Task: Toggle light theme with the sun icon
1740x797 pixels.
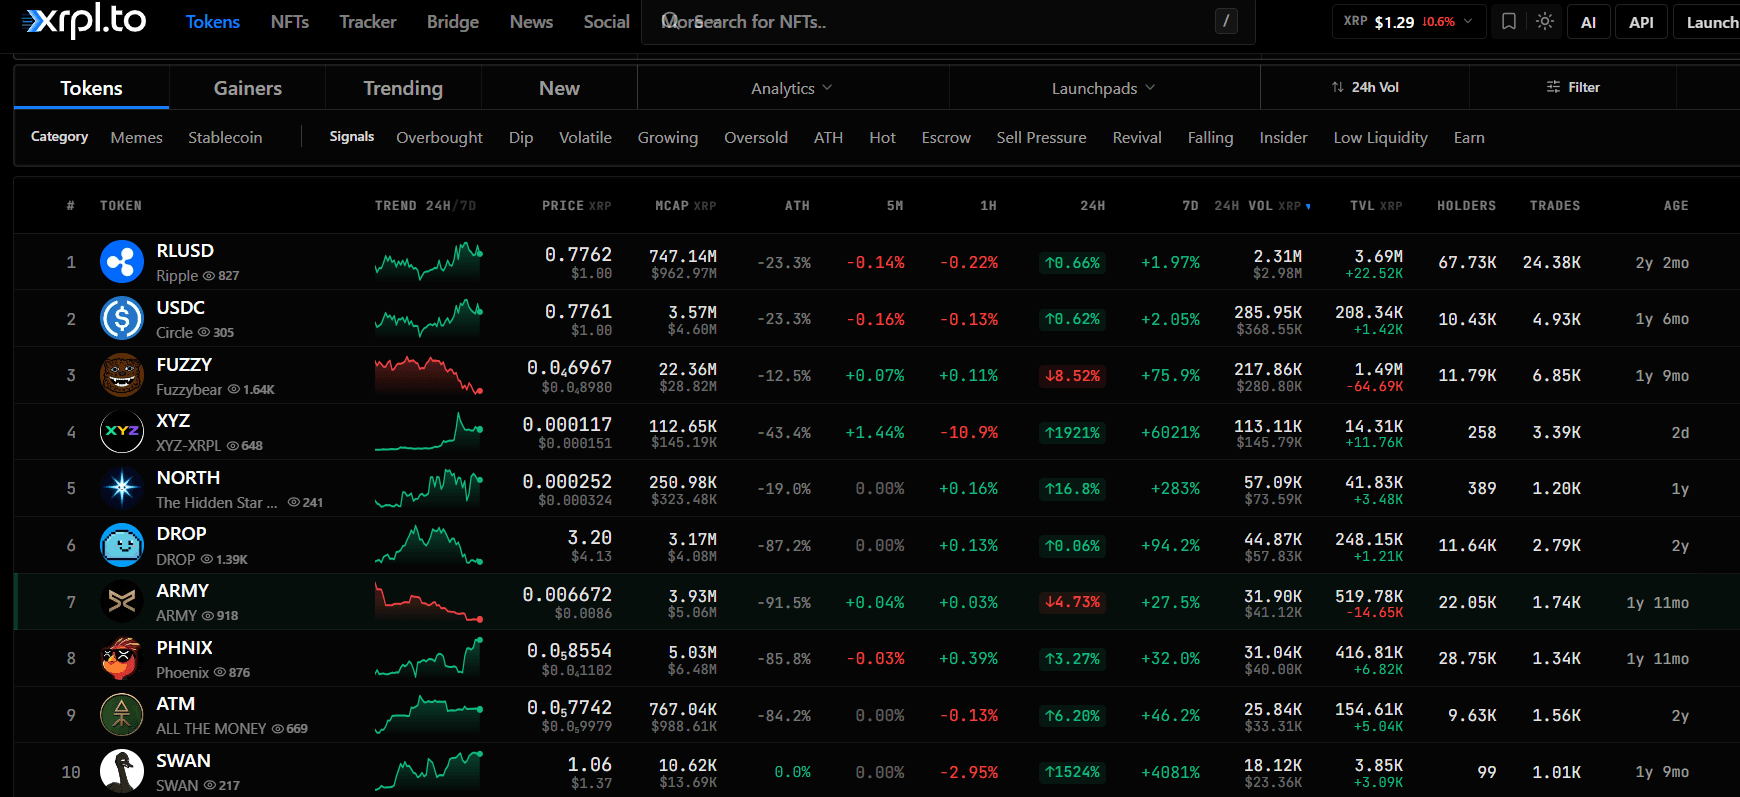Action: [x=1545, y=21]
